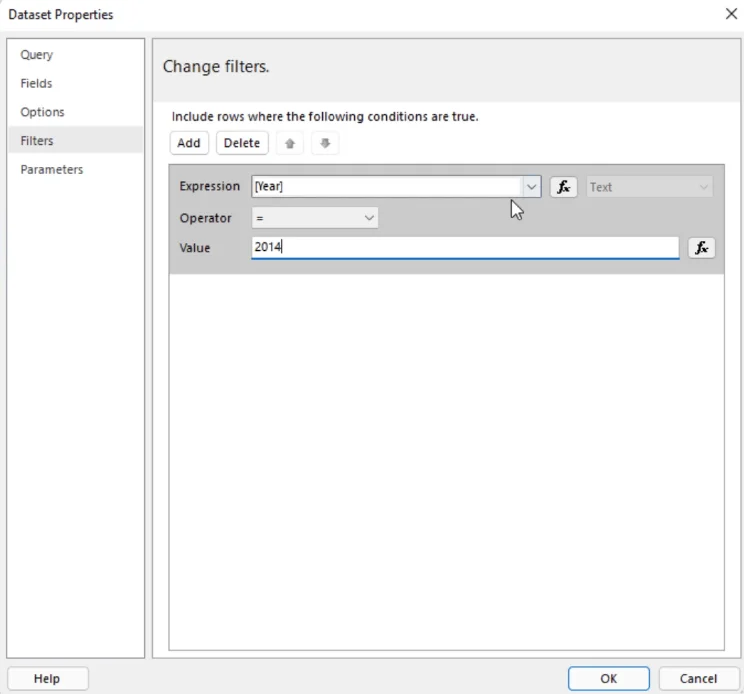Add a new filter condition
The height and width of the screenshot is (694, 744).
click(189, 143)
